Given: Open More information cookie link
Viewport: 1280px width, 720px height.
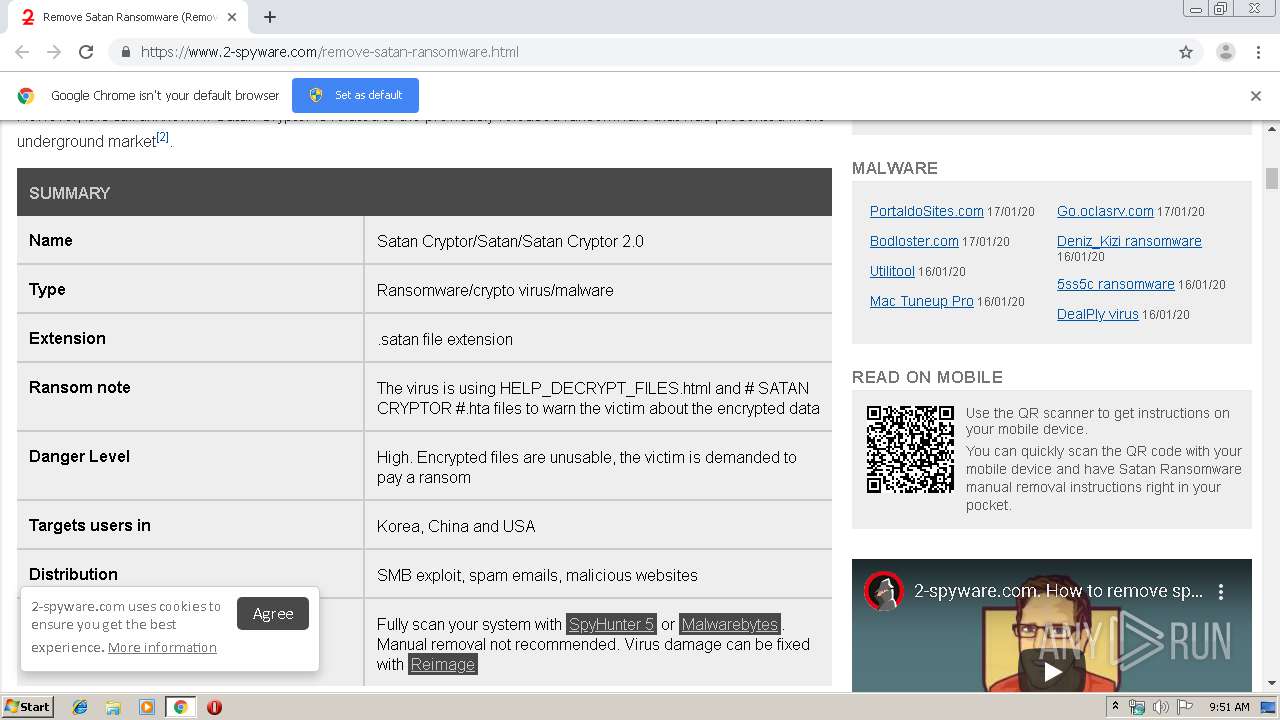Looking at the screenshot, I should point(162,648).
